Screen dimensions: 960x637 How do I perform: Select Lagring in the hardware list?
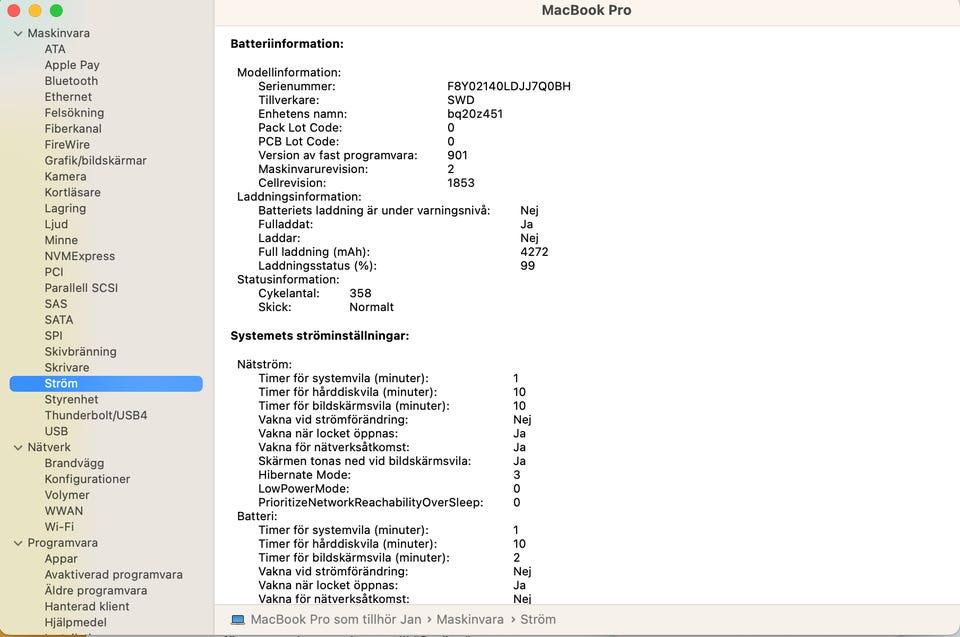pos(65,208)
